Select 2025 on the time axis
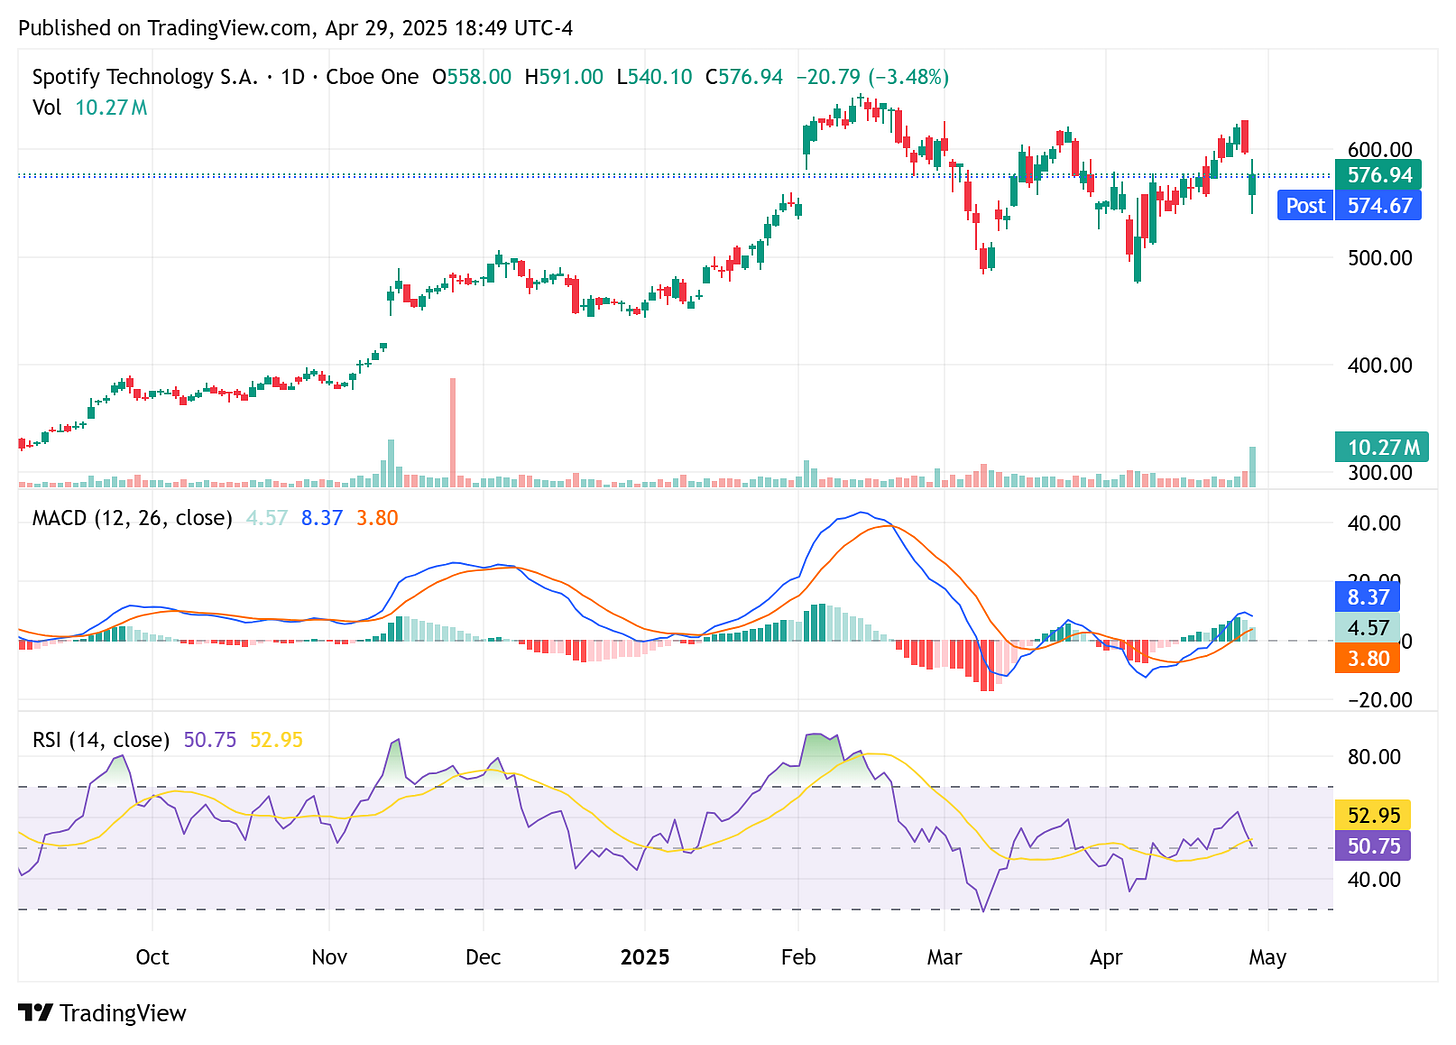 click(645, 957)
